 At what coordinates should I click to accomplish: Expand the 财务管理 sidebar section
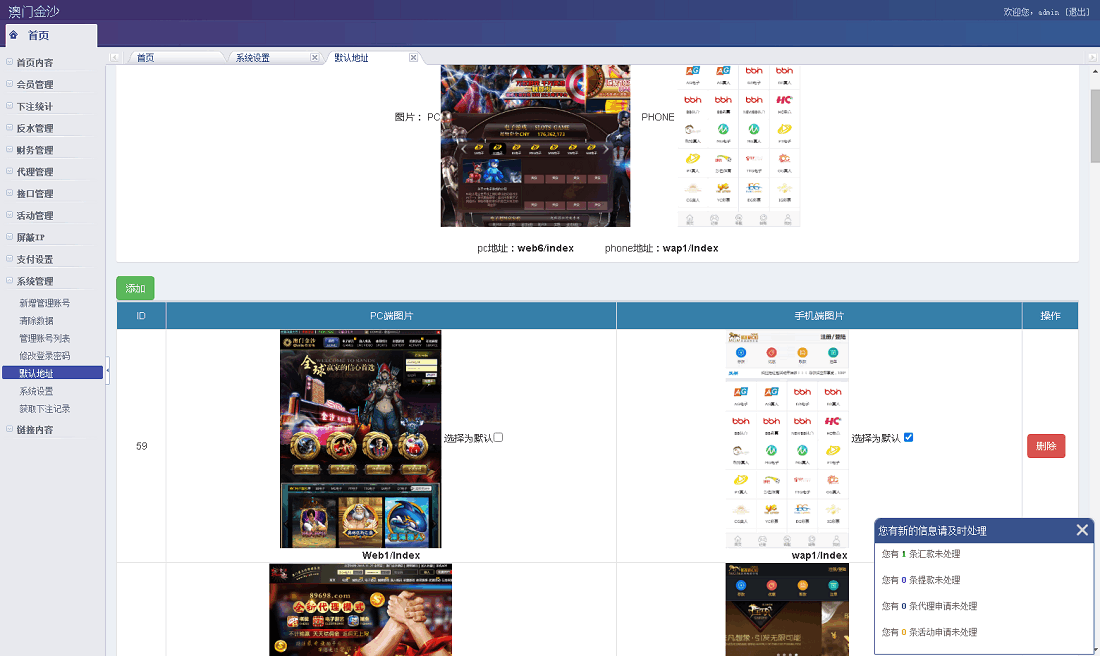pos(35,150)
